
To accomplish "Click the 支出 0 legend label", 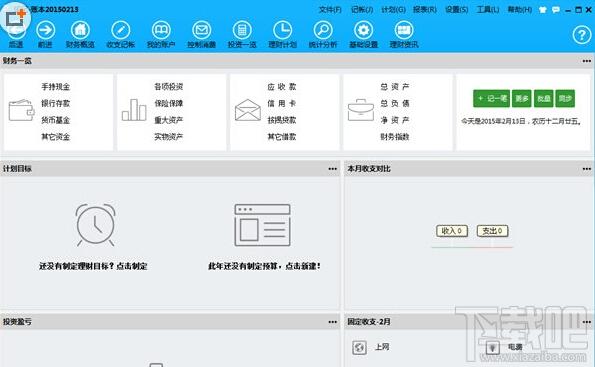I will (492, 231).
